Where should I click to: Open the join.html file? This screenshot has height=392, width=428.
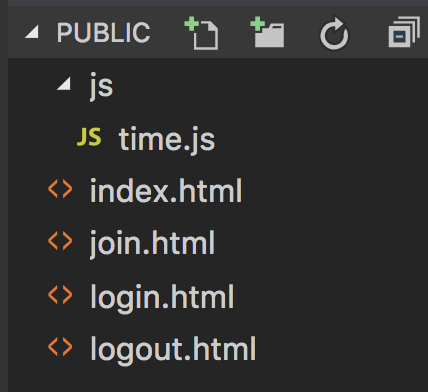pyautogui.click(x=152, y=243)
